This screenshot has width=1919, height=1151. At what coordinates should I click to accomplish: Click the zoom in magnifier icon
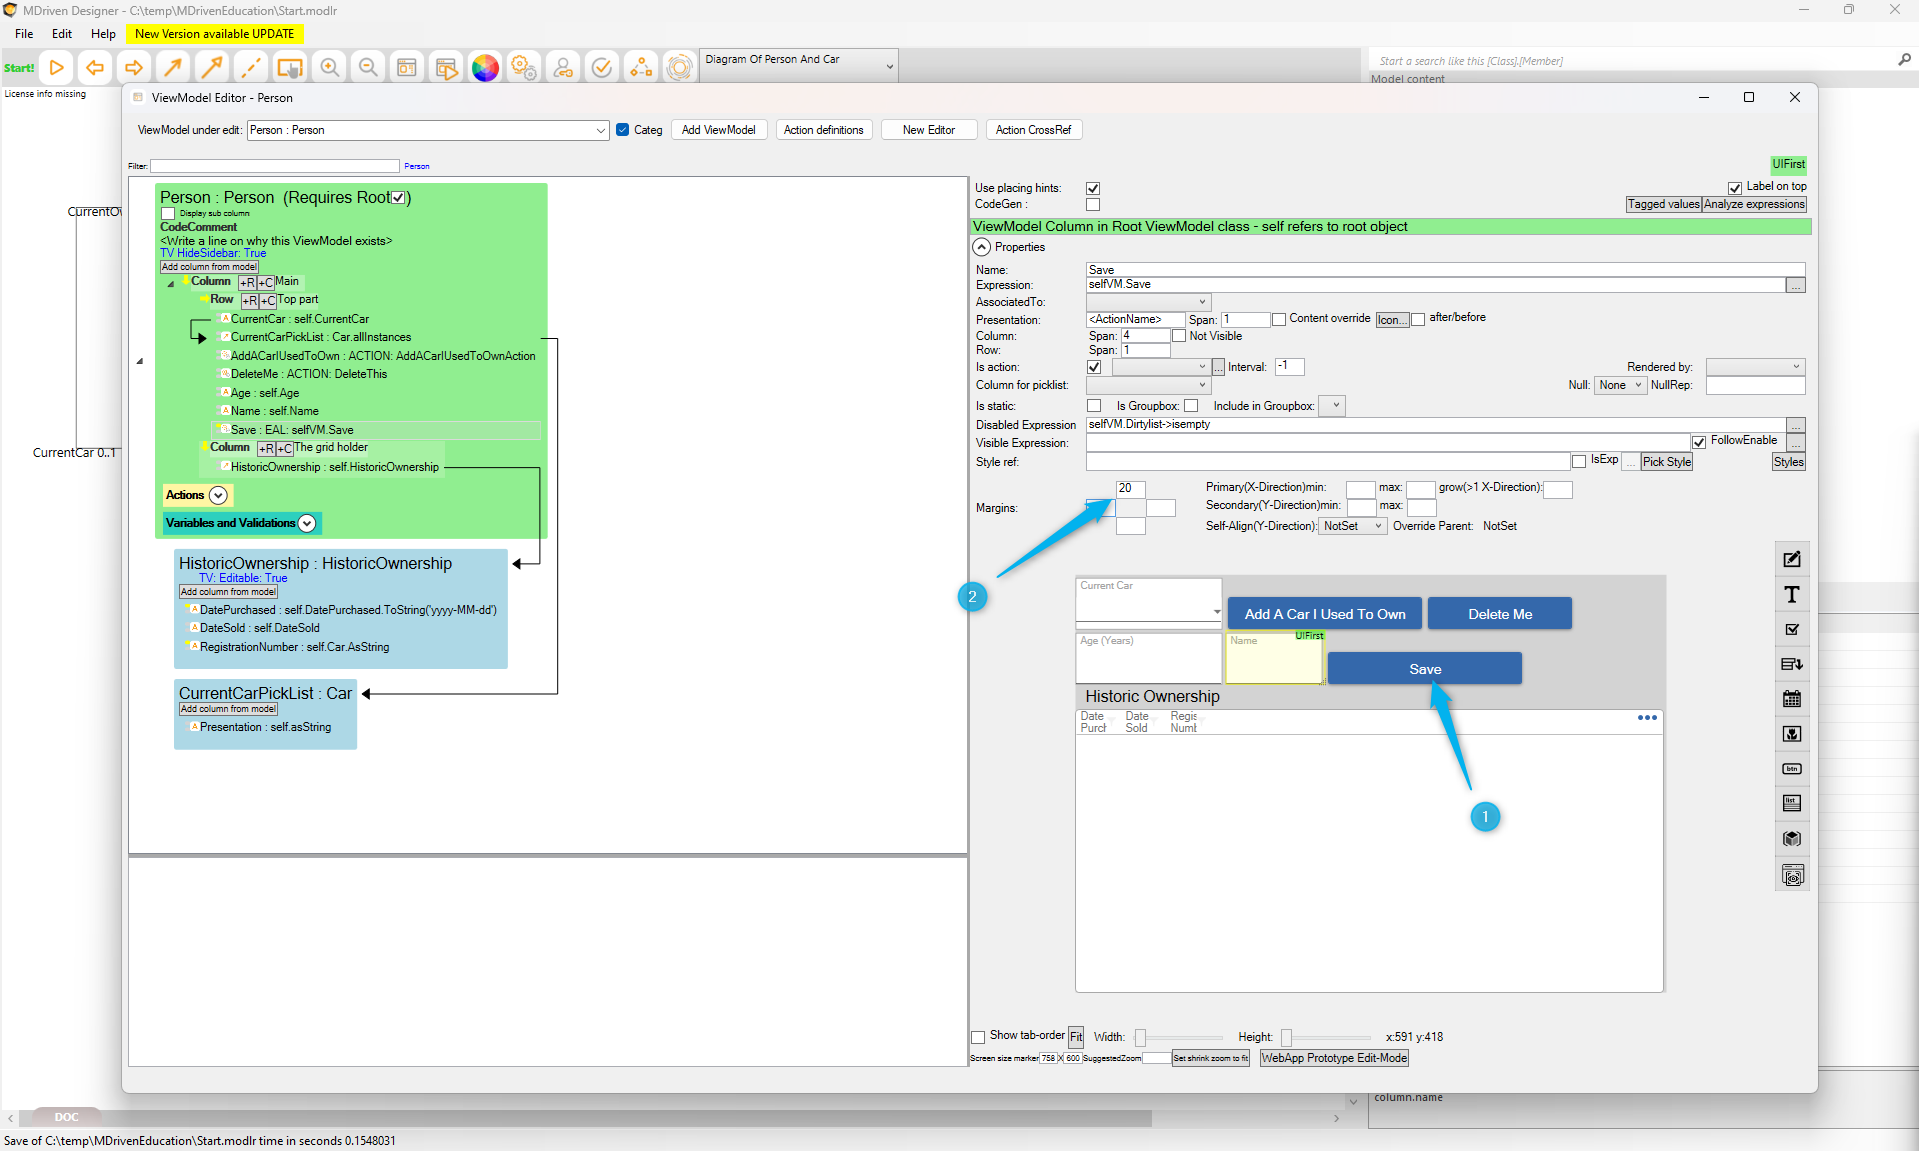click(329, 68)
